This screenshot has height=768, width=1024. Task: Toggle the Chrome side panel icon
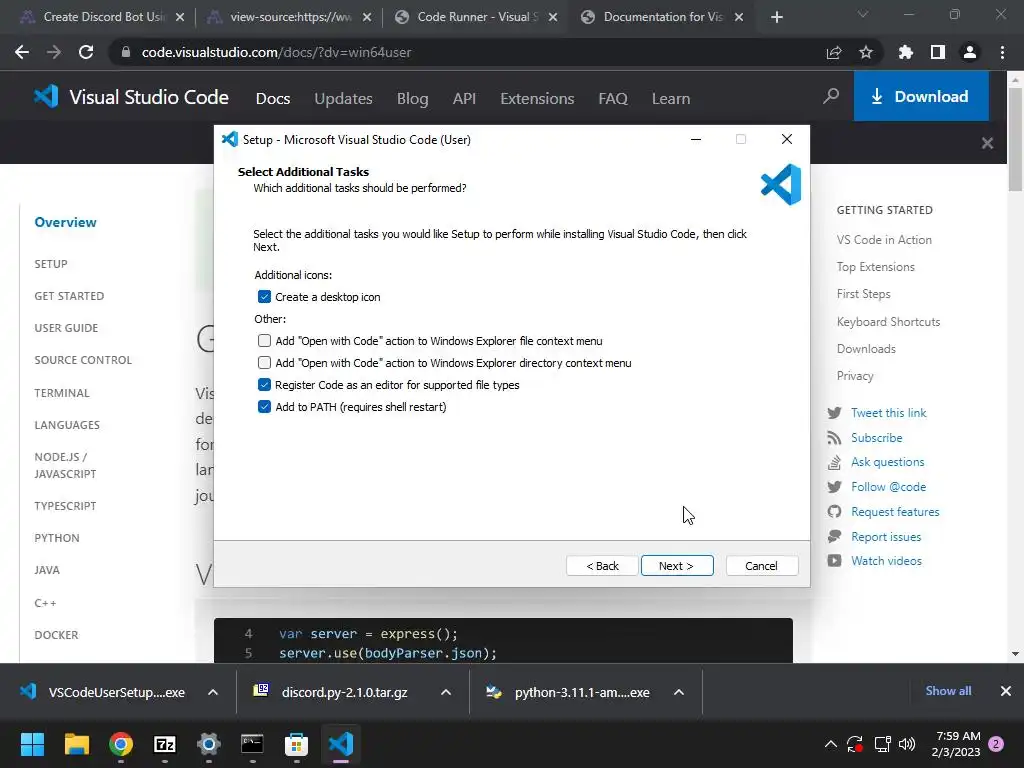coord(938,52)
